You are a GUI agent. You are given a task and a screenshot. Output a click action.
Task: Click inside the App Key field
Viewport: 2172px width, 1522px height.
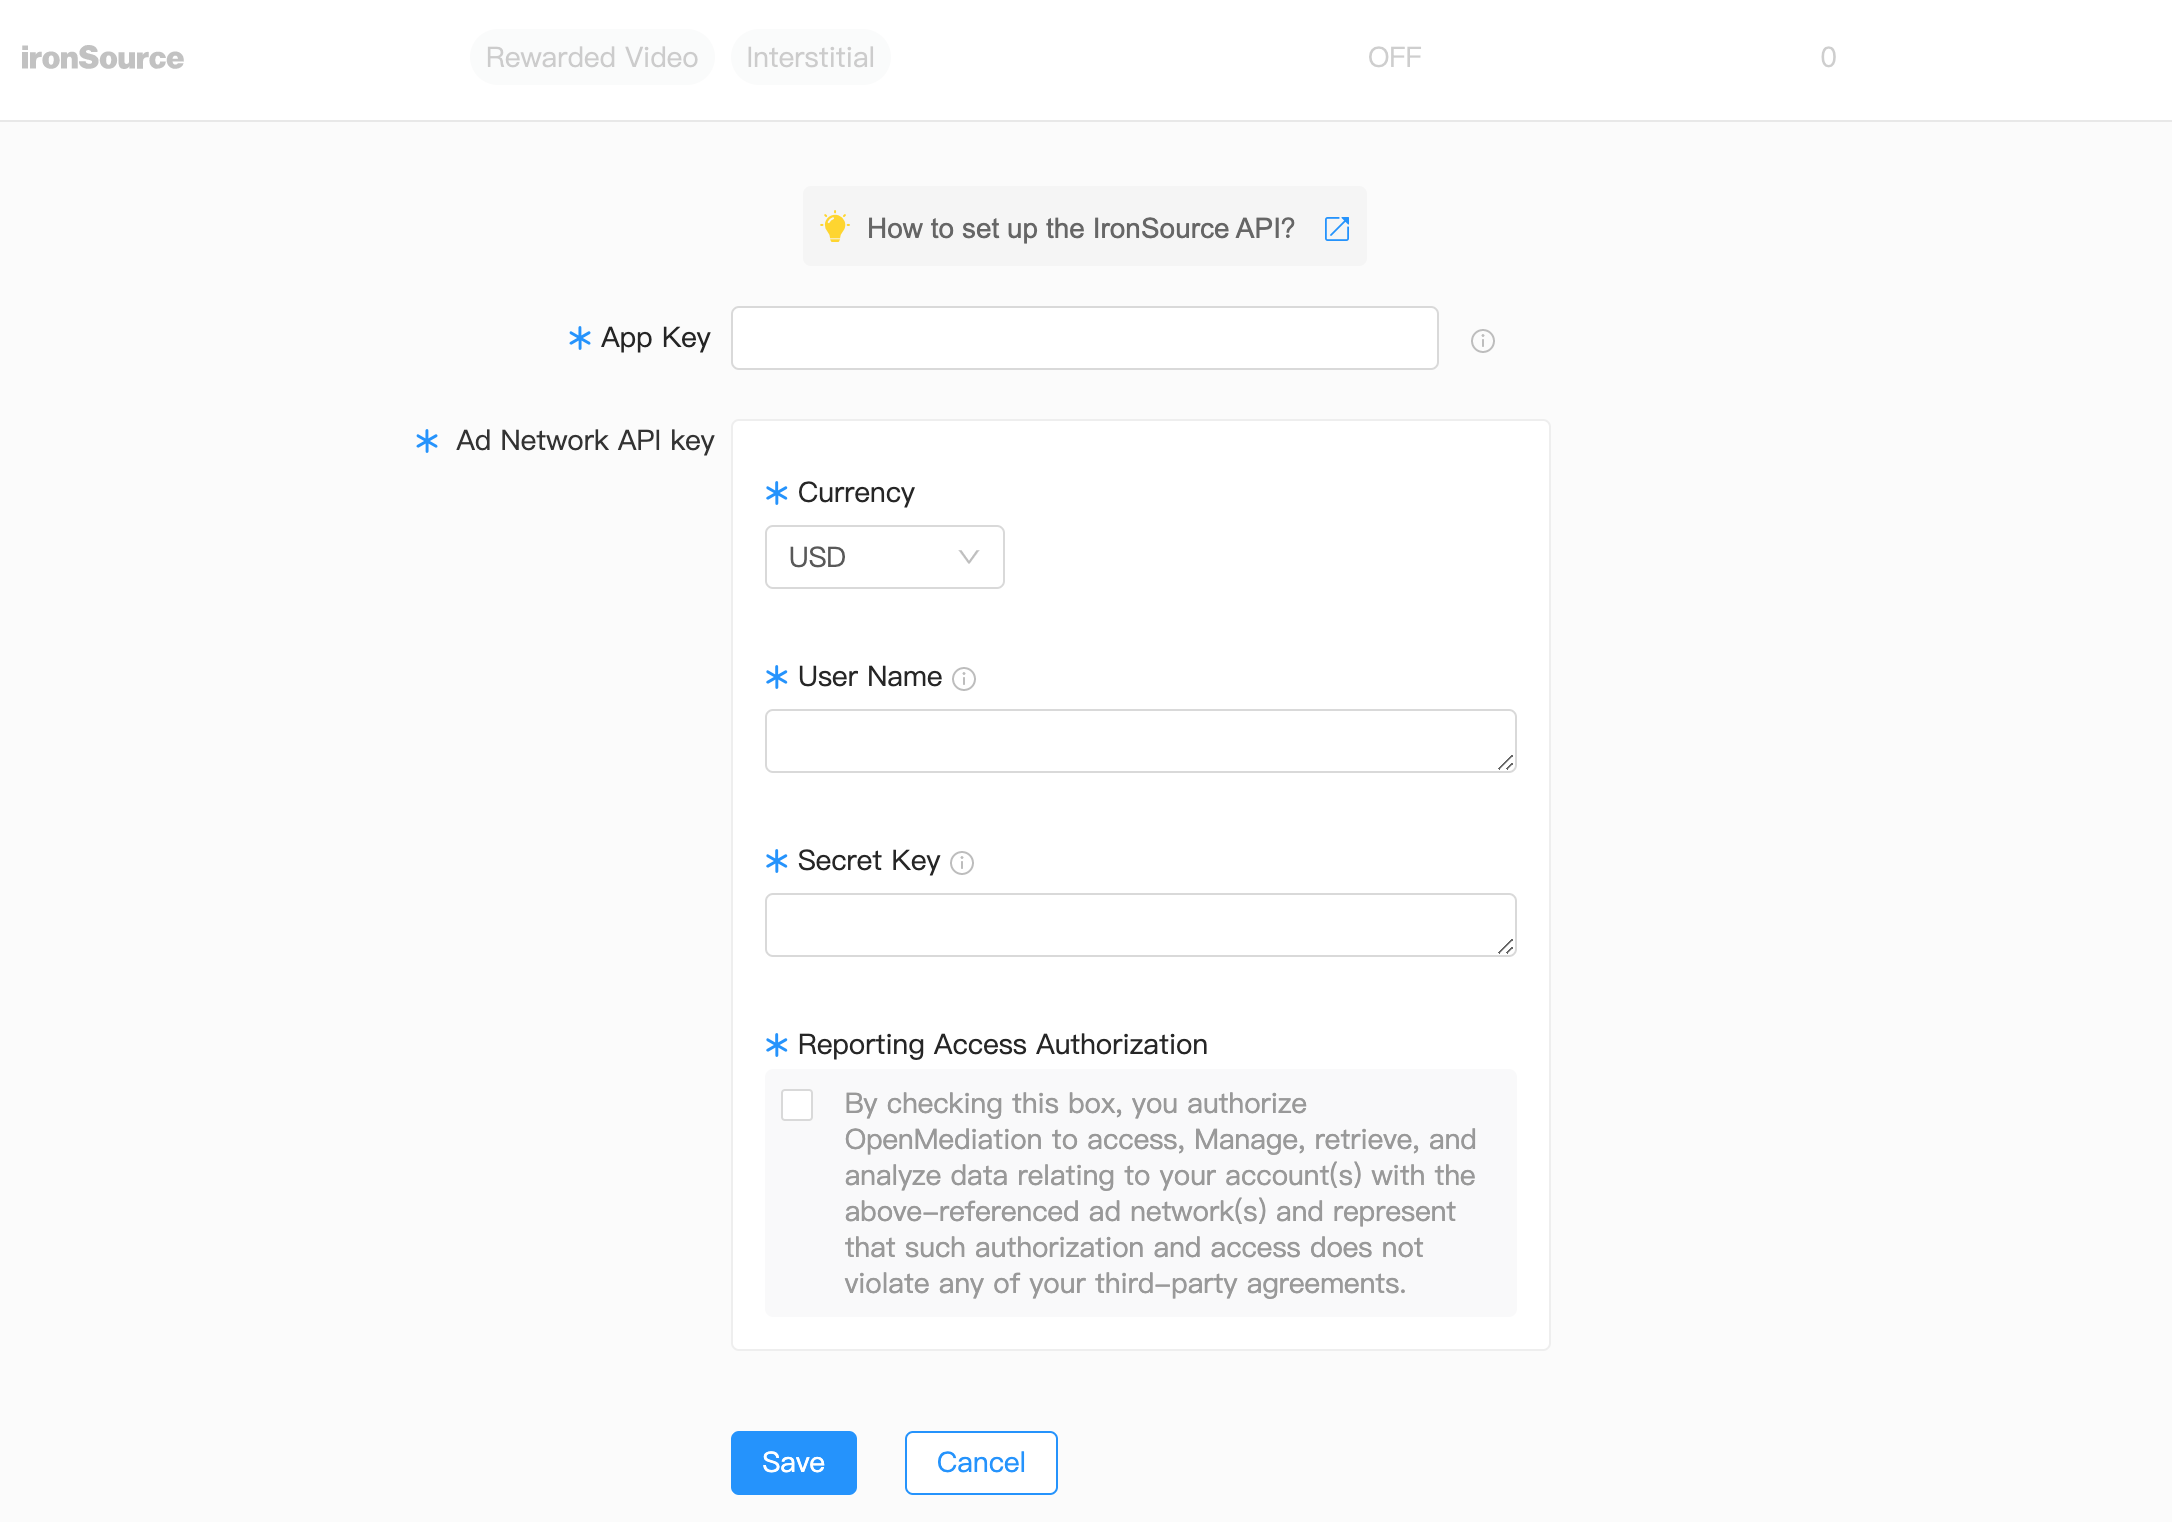point(1084,338)
